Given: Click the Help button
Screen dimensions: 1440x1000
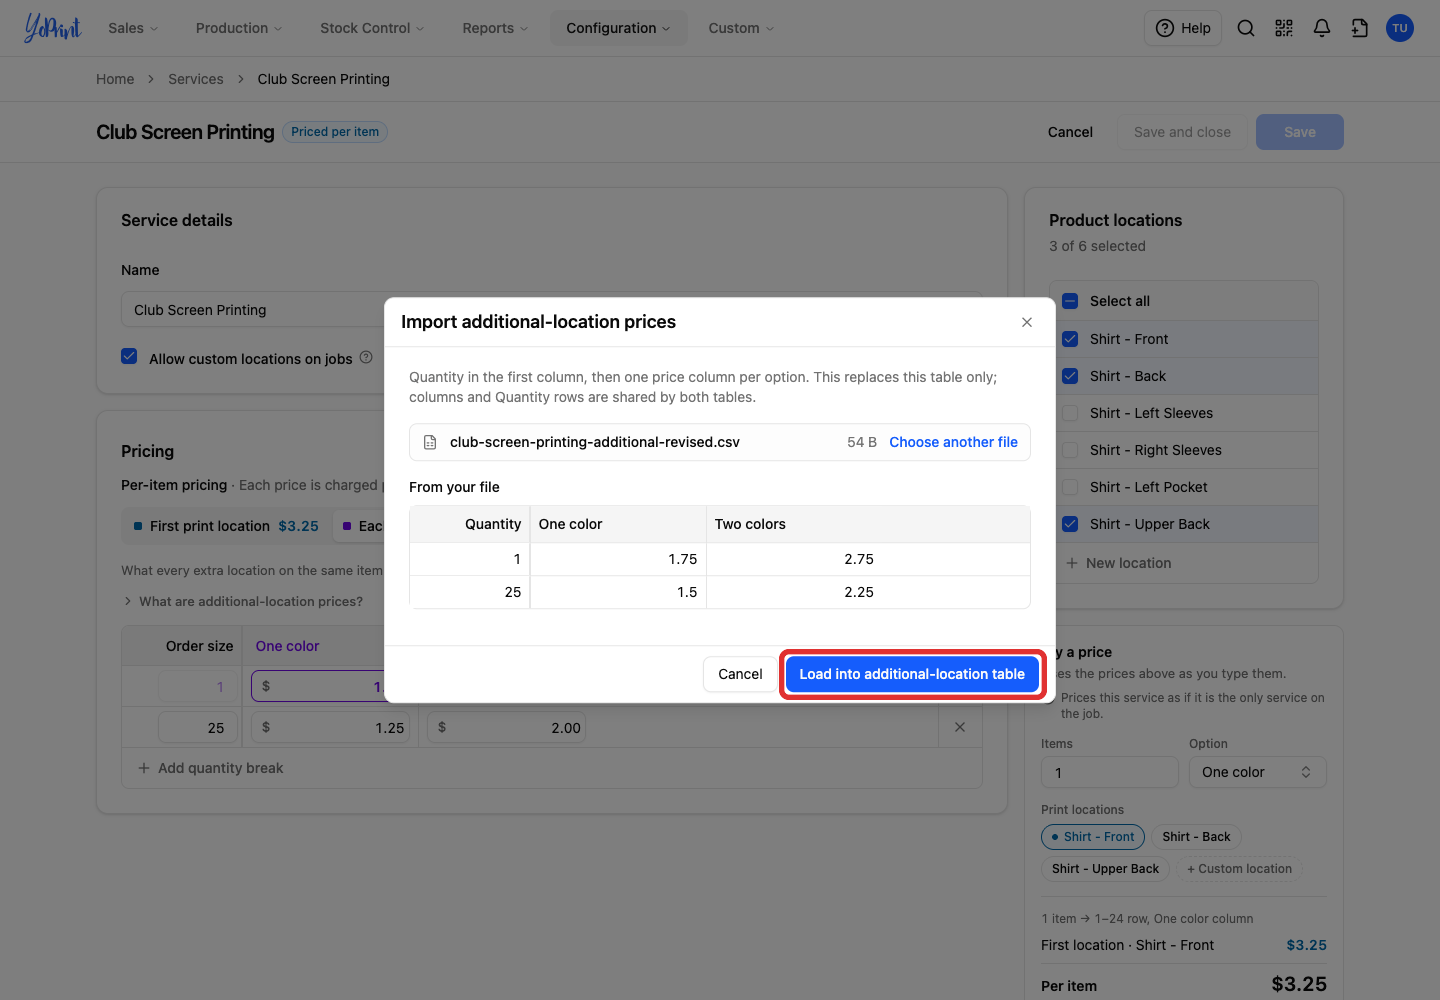Looking at the screenshot, I should coord(1183,28).
